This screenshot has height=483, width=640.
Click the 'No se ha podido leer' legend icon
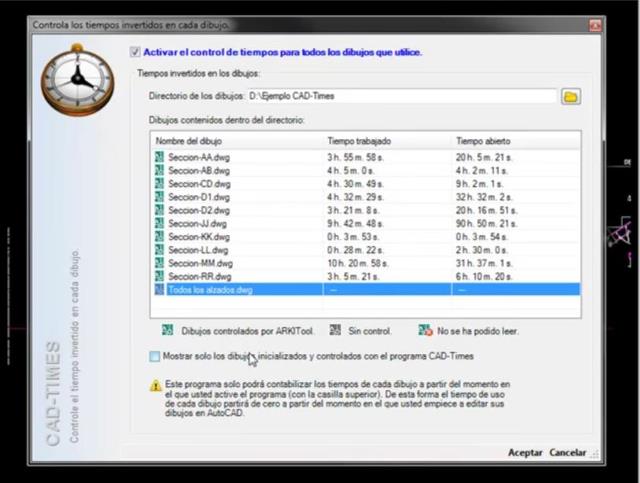pyautogui.click(x=425, y=330)
